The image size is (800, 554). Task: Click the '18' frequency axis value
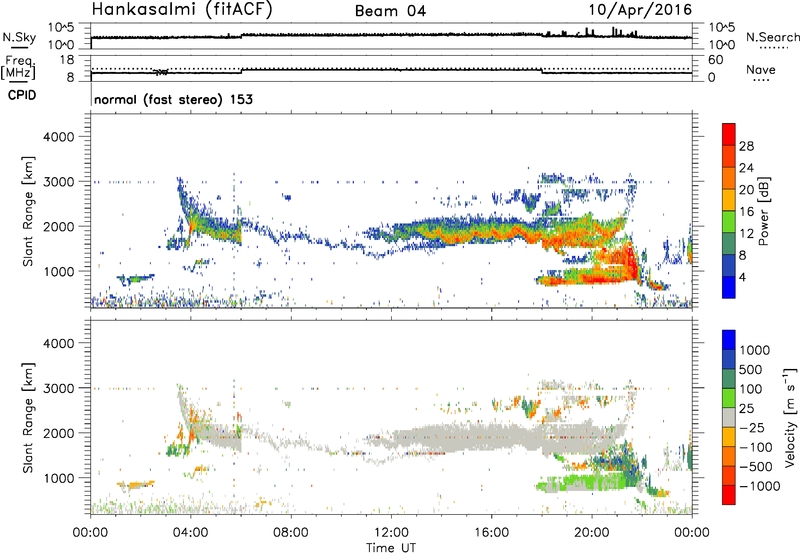(x=67, y=60)
